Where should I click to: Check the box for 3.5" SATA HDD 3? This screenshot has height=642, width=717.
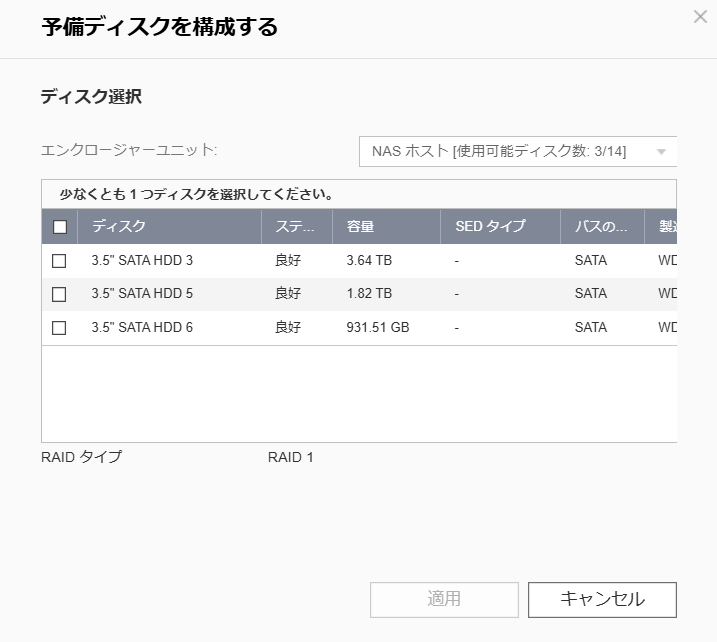[59, 261]
